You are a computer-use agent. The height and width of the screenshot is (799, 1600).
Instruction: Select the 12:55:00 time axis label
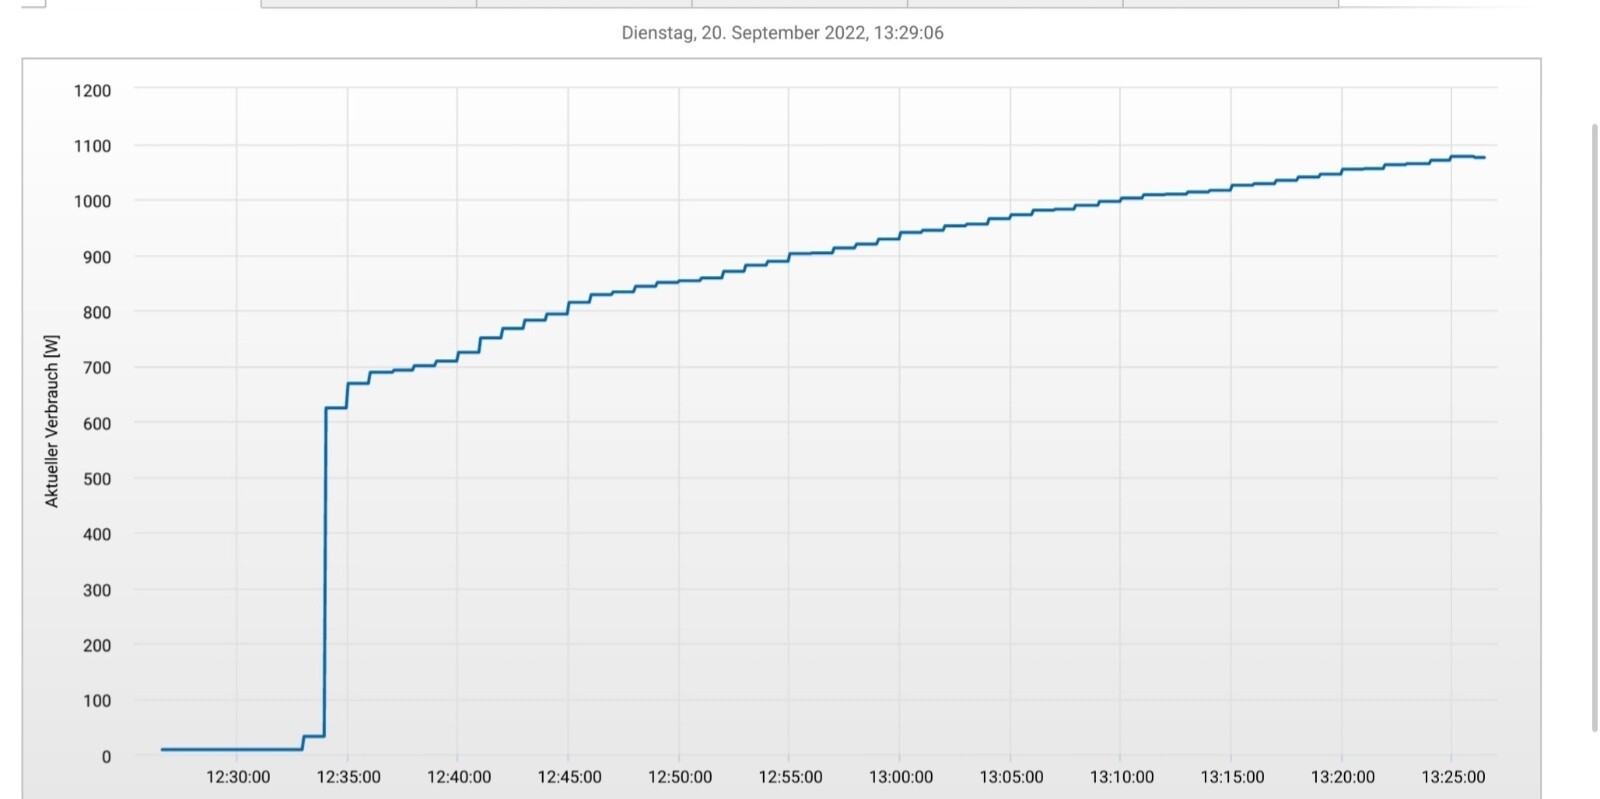click(790, 777)
